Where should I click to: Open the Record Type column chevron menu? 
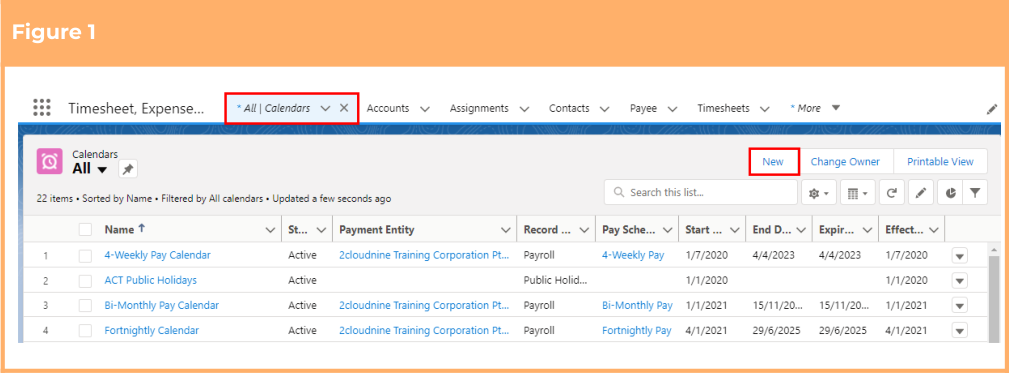click(584, 230)
